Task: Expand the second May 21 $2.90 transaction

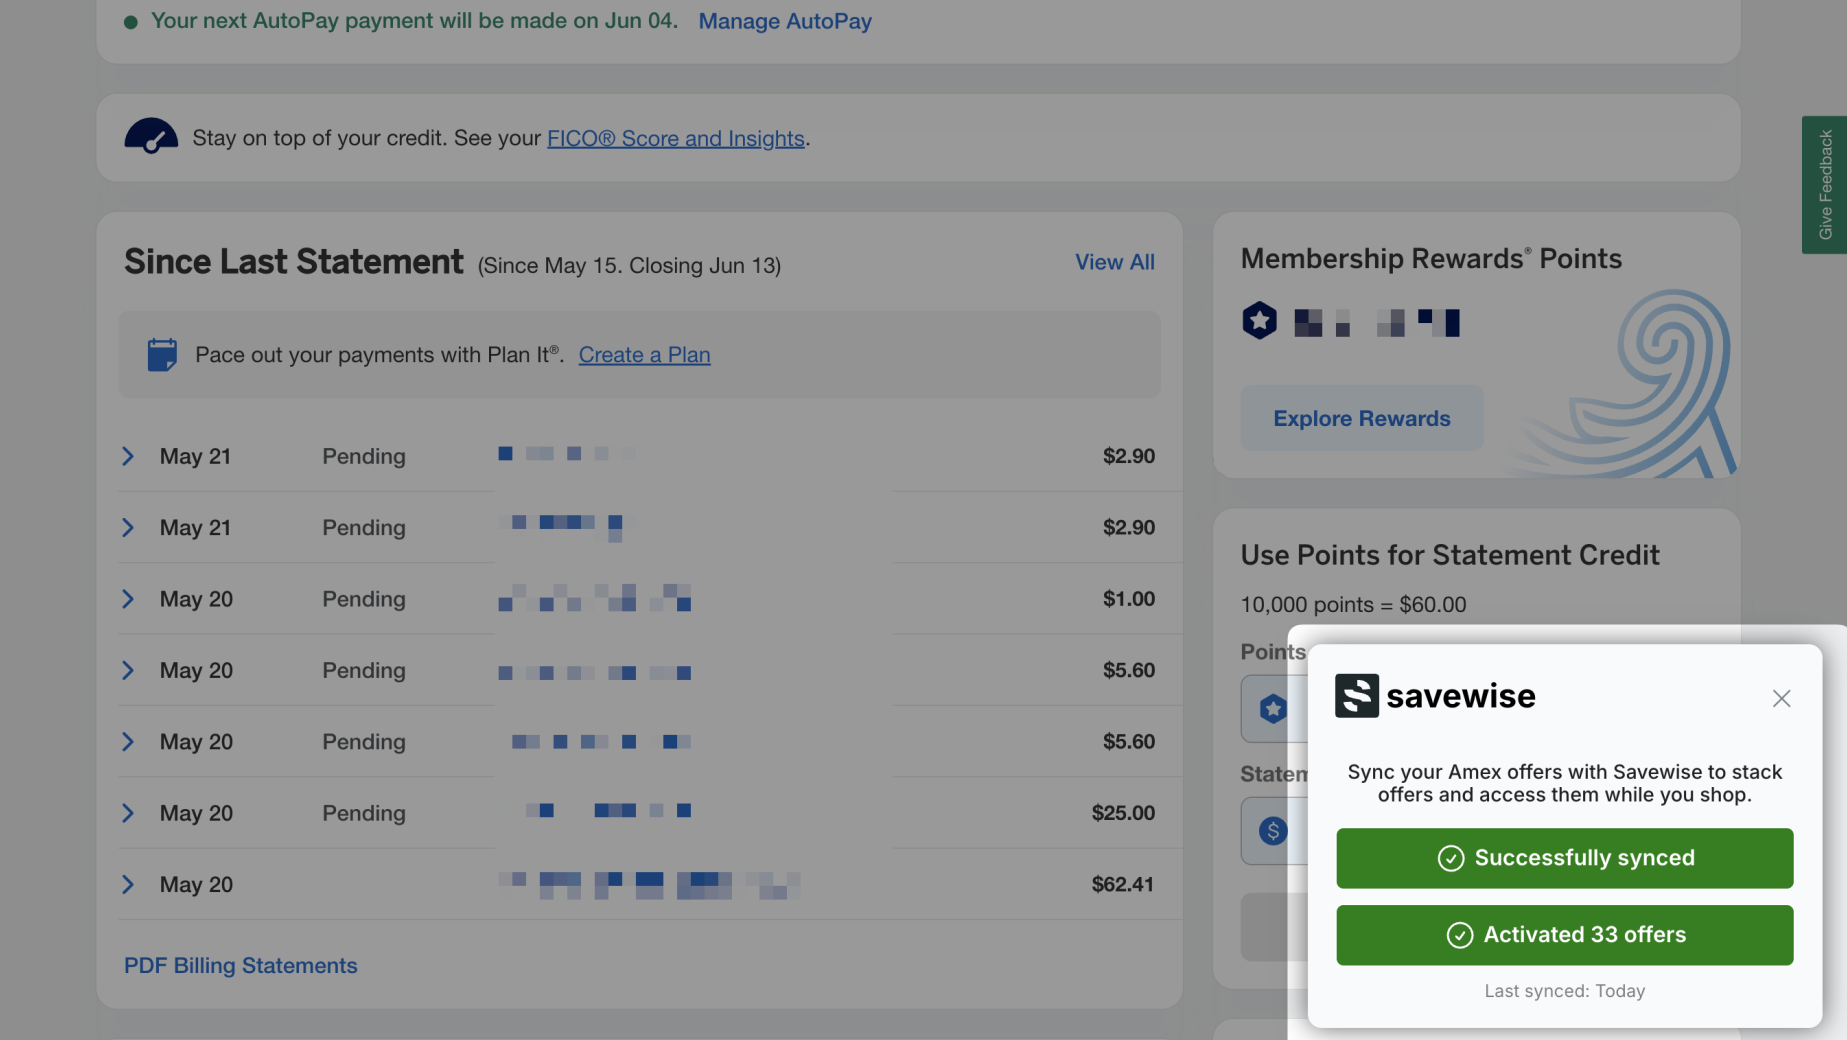Action: (128, 527)
